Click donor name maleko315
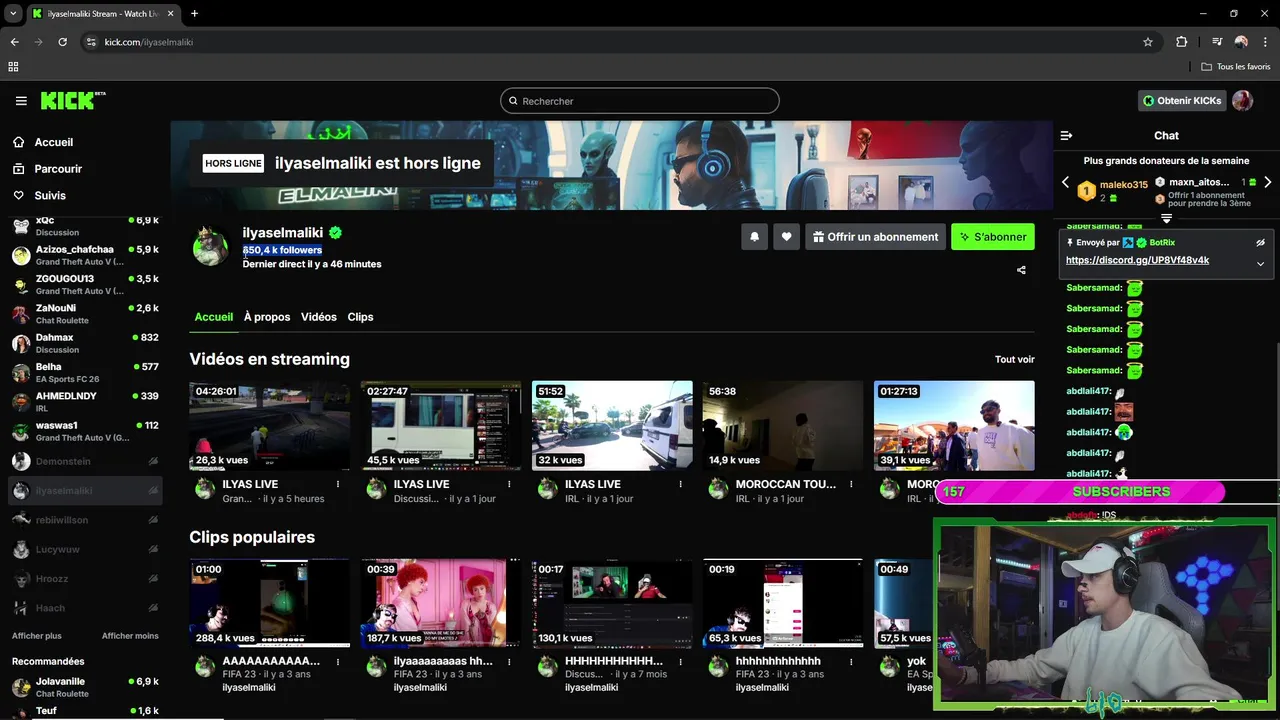The image size is (1280, 720). (1124, 185)
